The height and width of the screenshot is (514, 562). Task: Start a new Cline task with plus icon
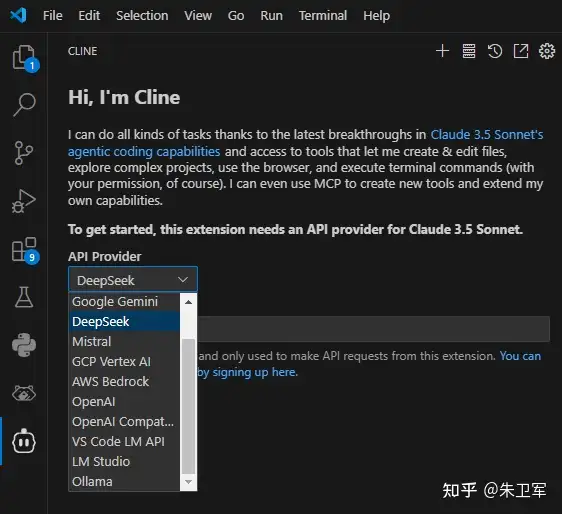[442, 51]
